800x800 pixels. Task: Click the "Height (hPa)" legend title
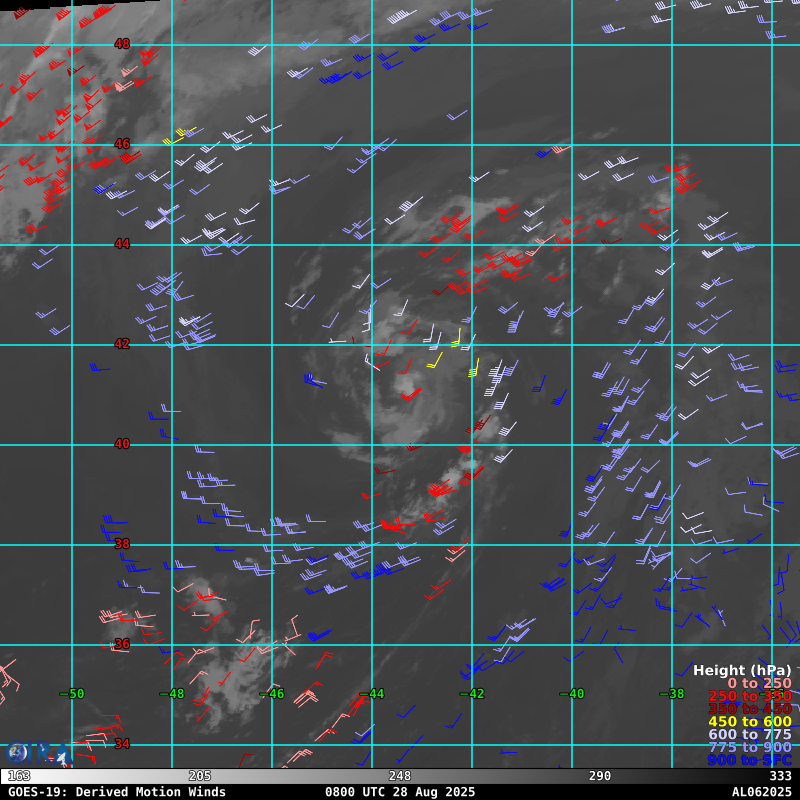[x=742, y=670]
